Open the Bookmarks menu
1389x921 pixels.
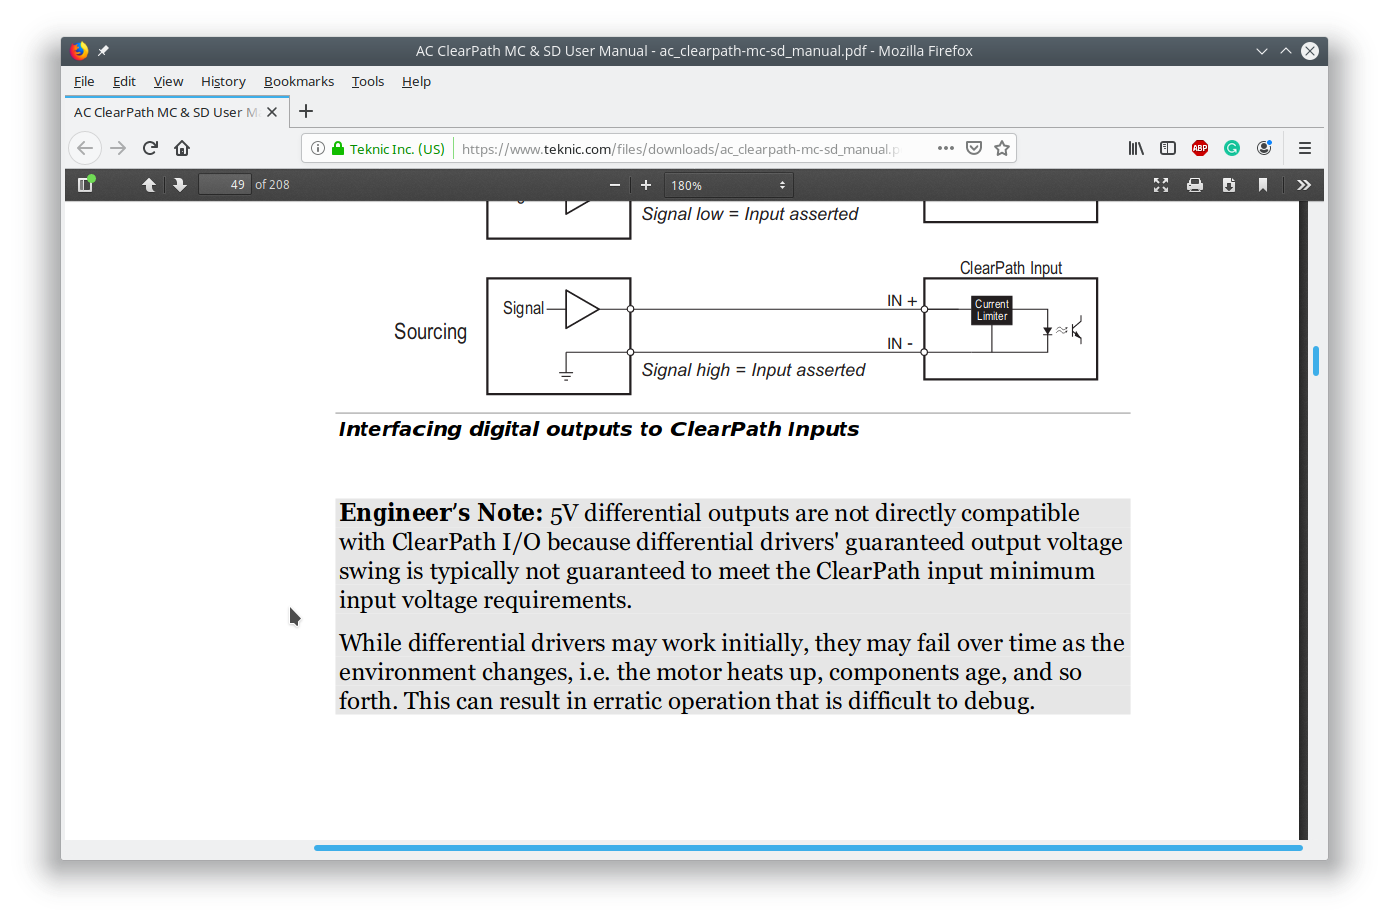299,81
